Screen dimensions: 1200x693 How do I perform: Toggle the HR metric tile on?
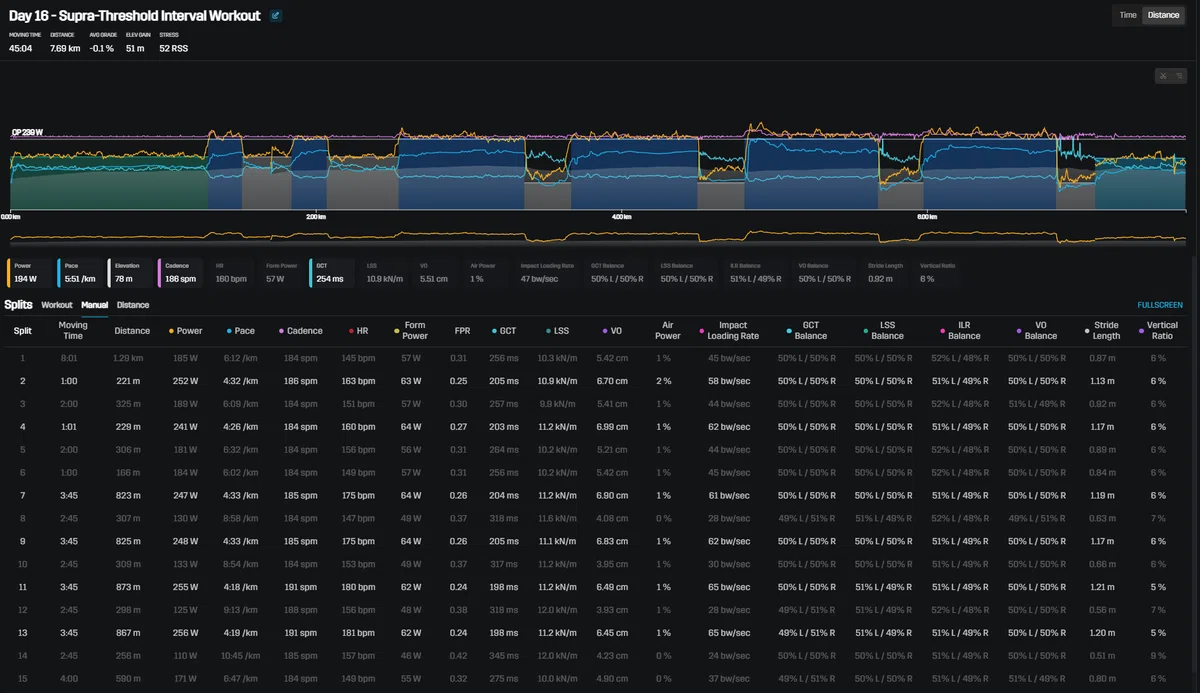click(x=232, y=273)
